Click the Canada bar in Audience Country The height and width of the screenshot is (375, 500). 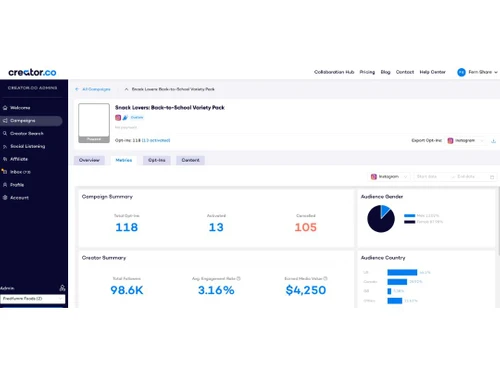397,282
